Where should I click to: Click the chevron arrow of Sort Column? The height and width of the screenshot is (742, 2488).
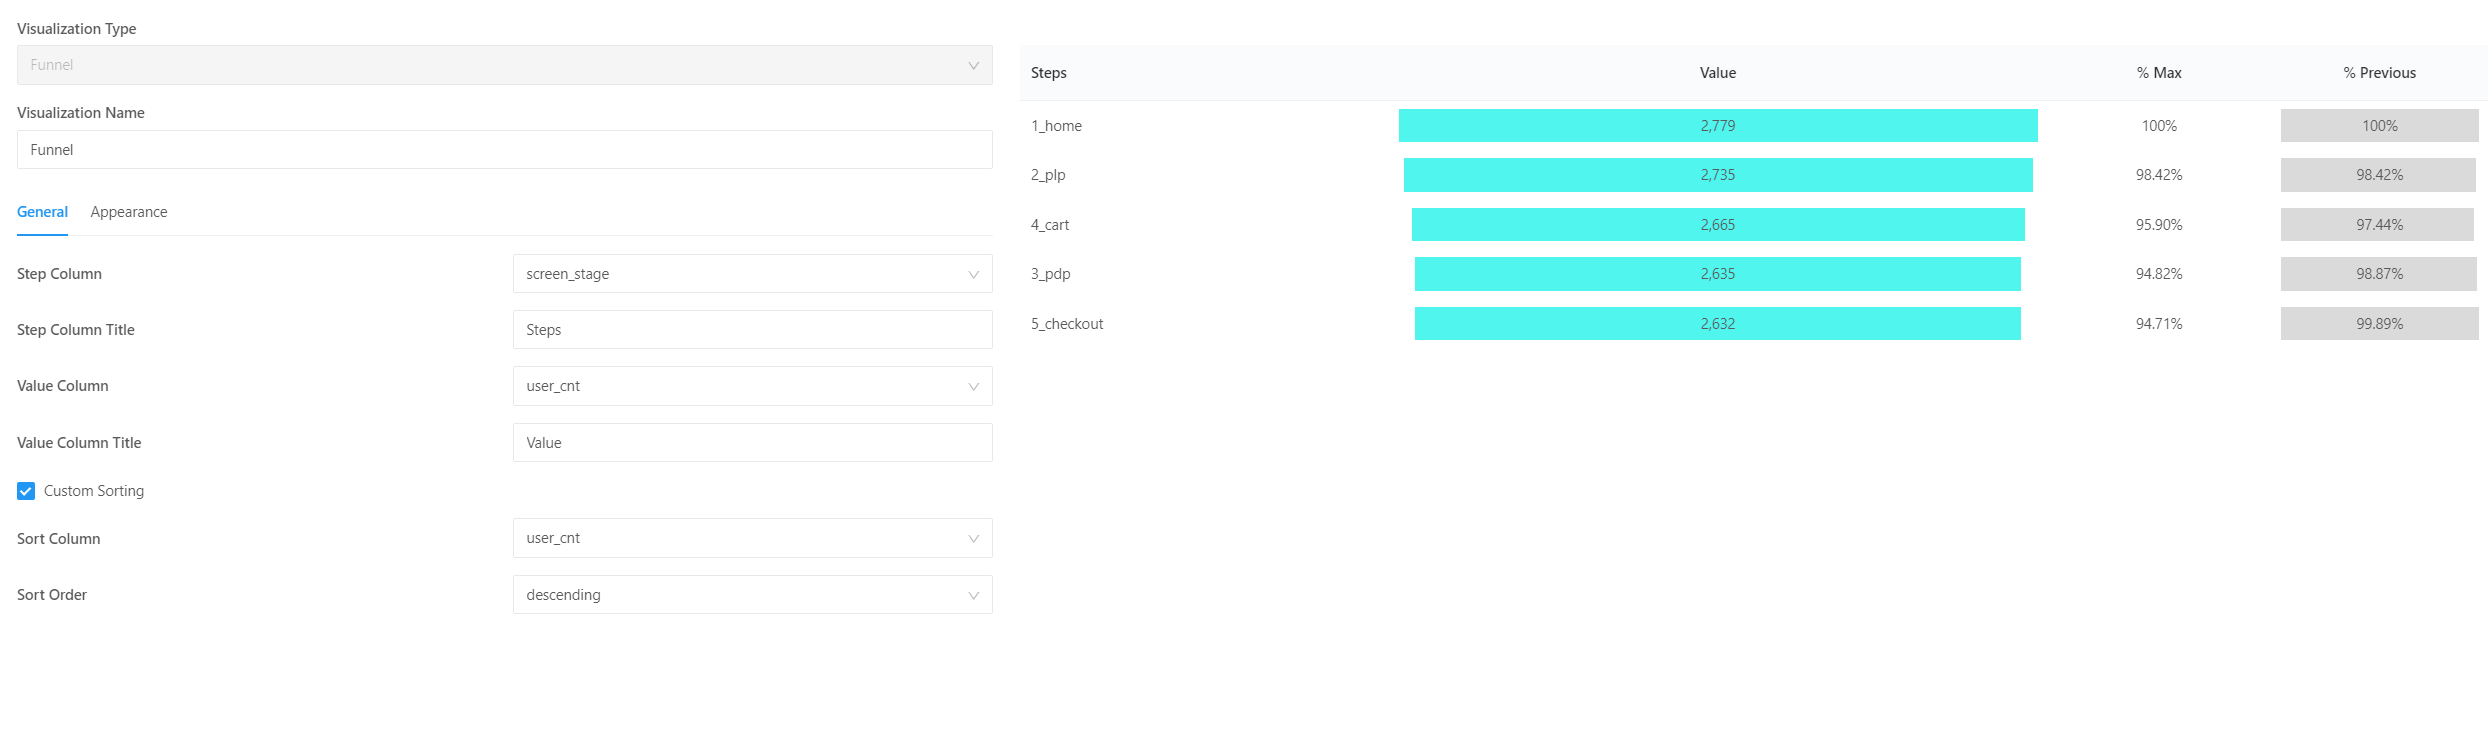point(973,538)
